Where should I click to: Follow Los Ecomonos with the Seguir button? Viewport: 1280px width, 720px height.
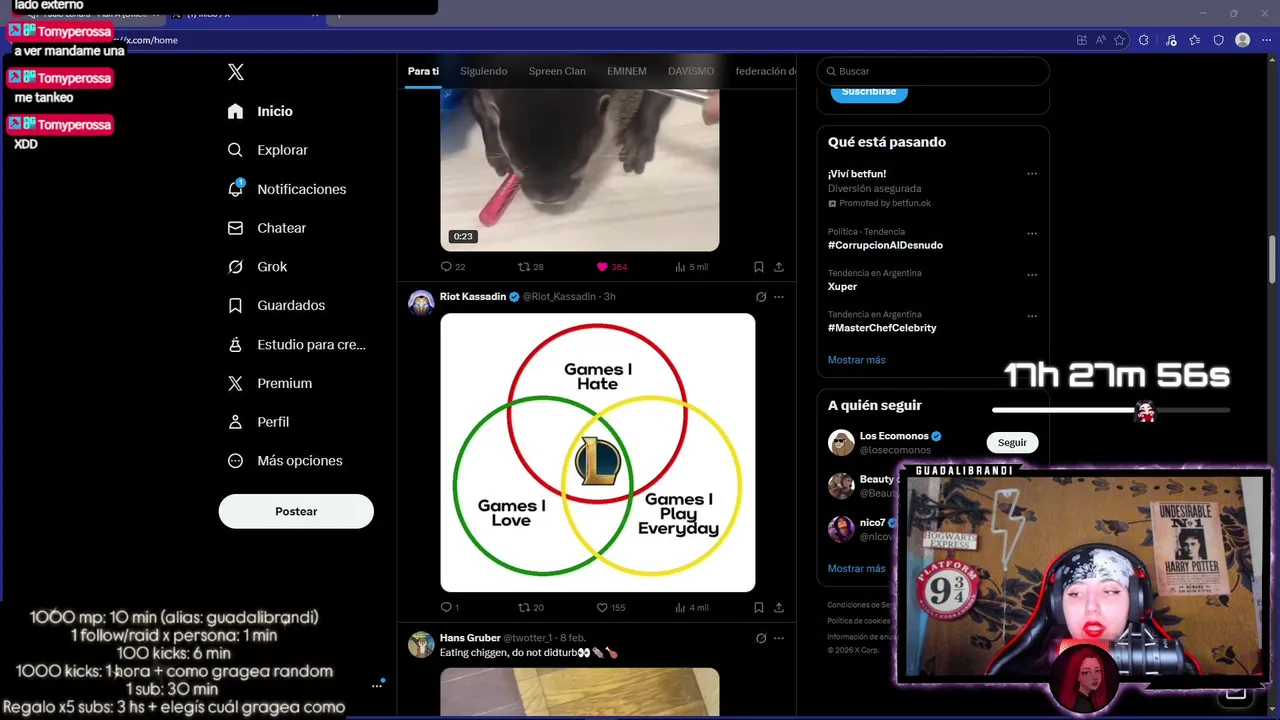coord(1012,442)
